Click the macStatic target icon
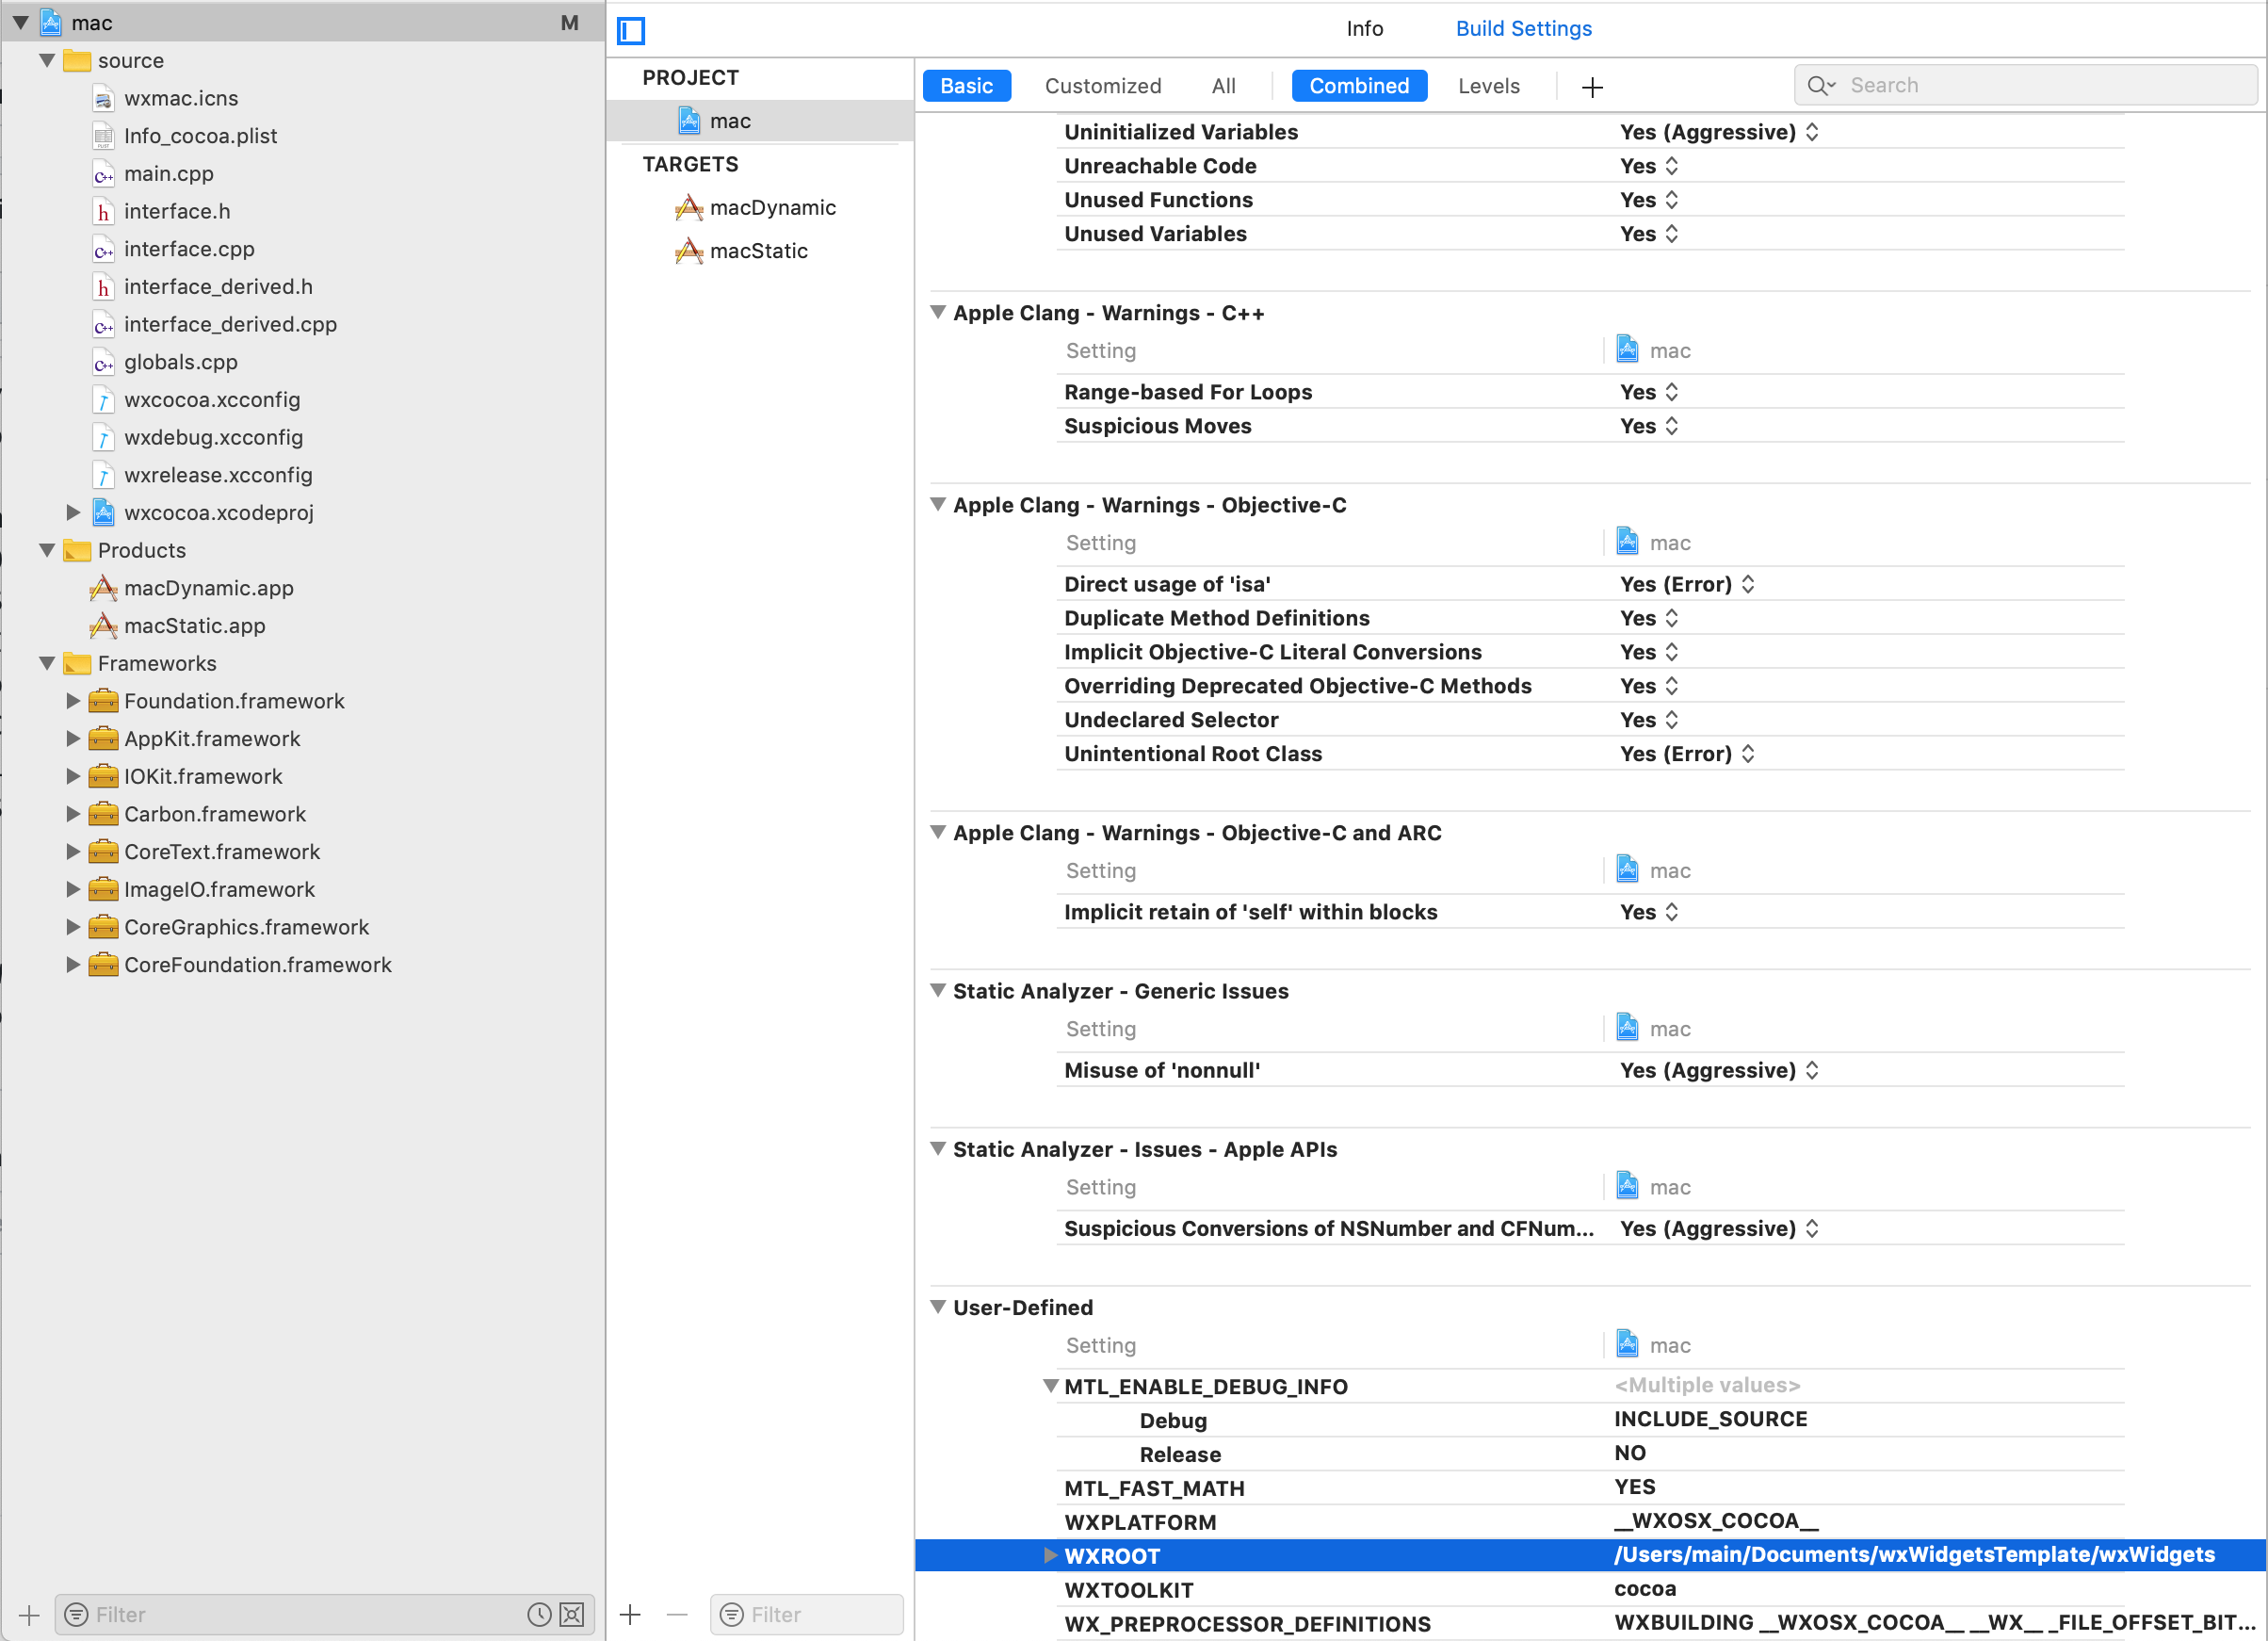This screenshot has height=1641, width=2268. 689,251
